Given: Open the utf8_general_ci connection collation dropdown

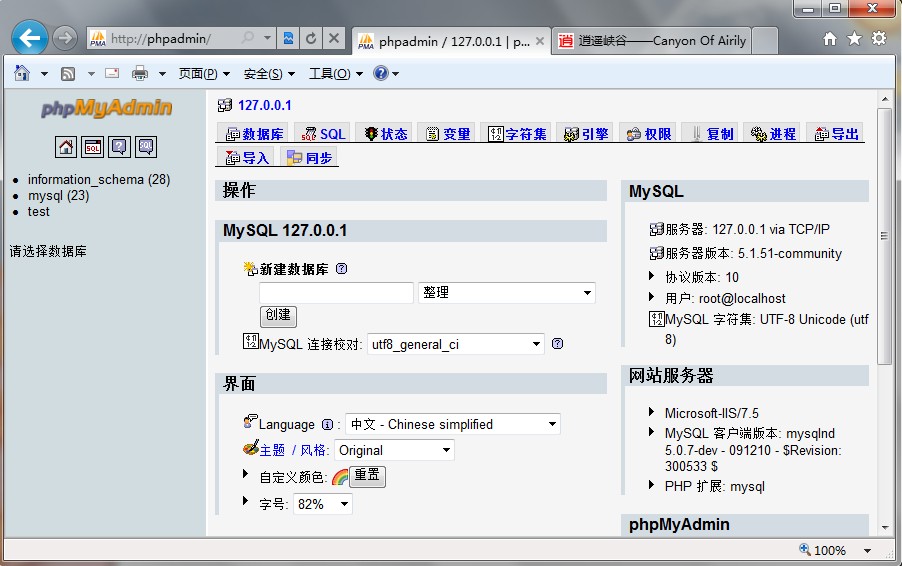Looking at the screenshot, I should (x=456, y=344).
